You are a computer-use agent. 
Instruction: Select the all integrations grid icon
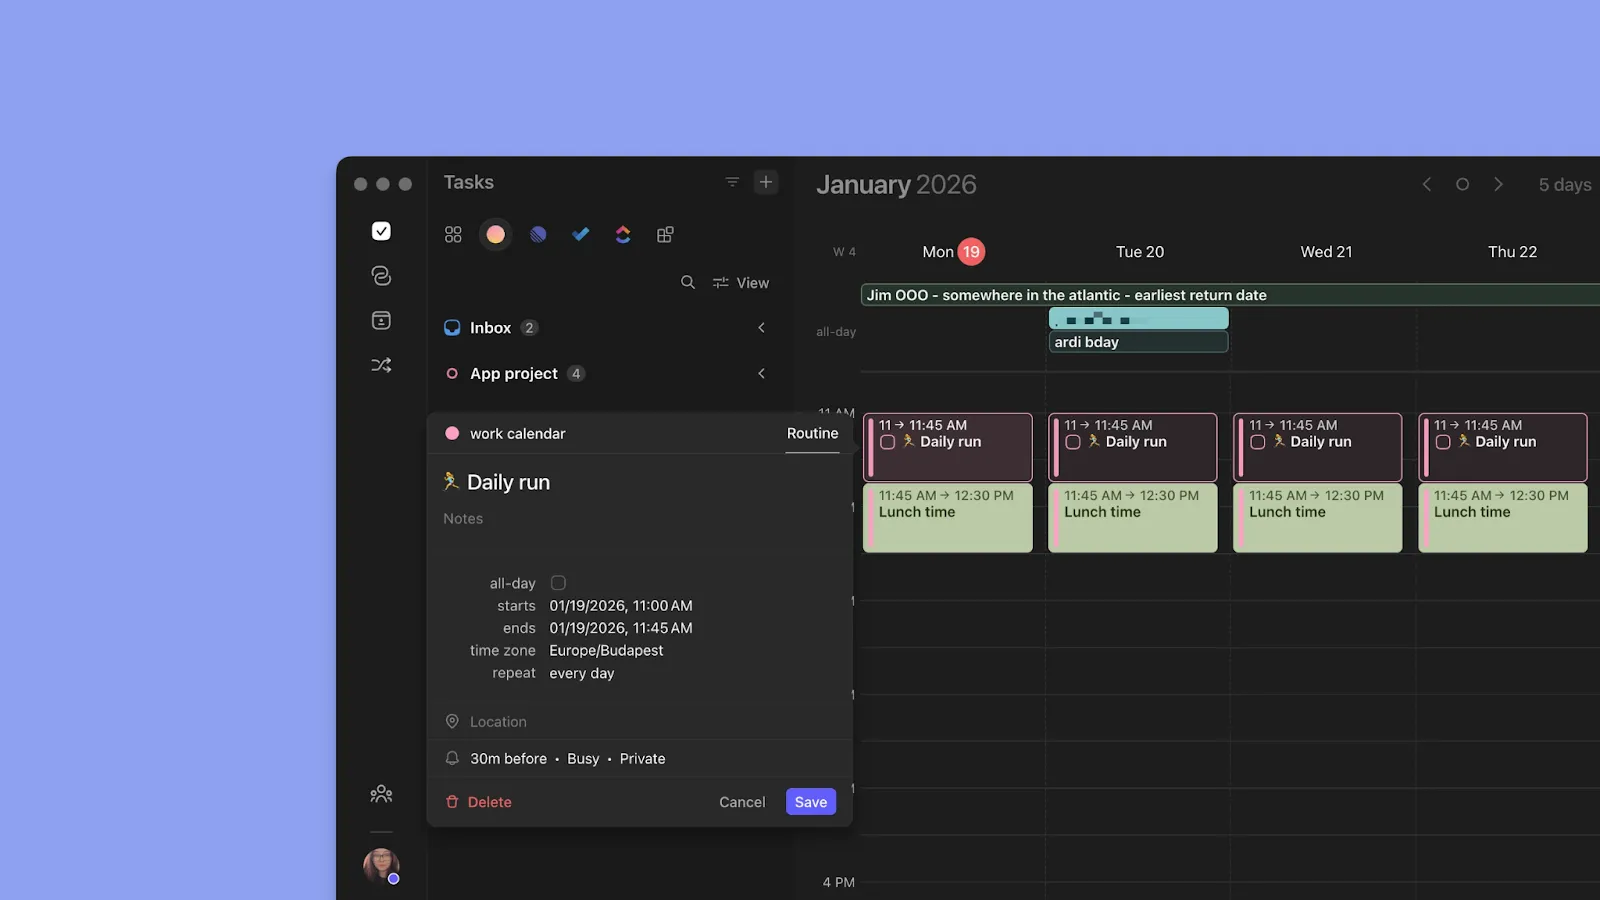[453, 234]
